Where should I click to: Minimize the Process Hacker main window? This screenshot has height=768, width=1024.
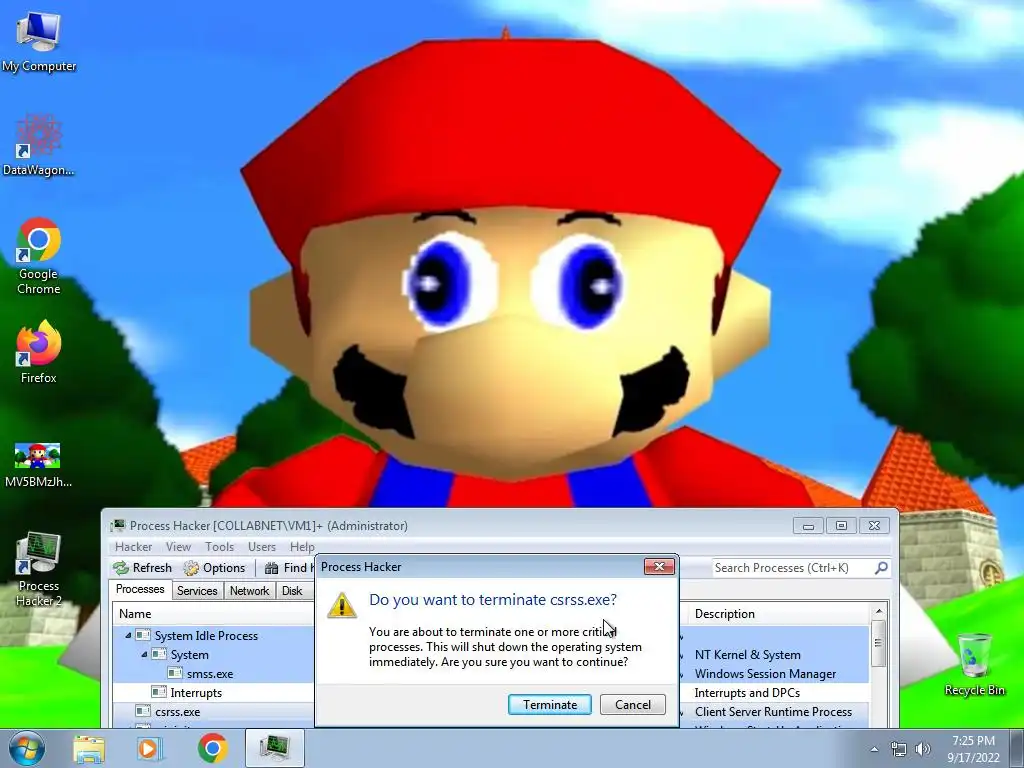[x=808, y=525]
